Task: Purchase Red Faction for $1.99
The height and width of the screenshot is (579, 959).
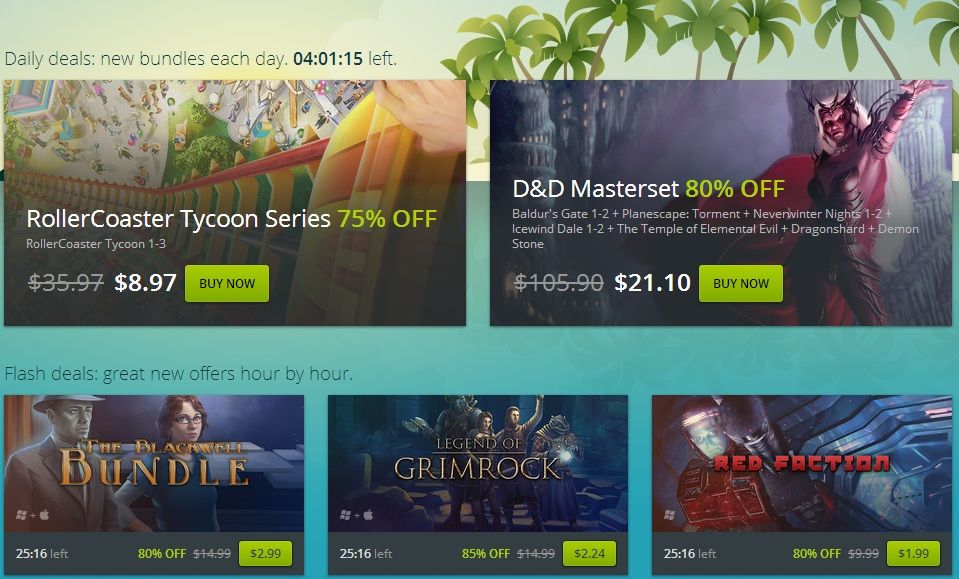Action: click(x=913, y=553)
